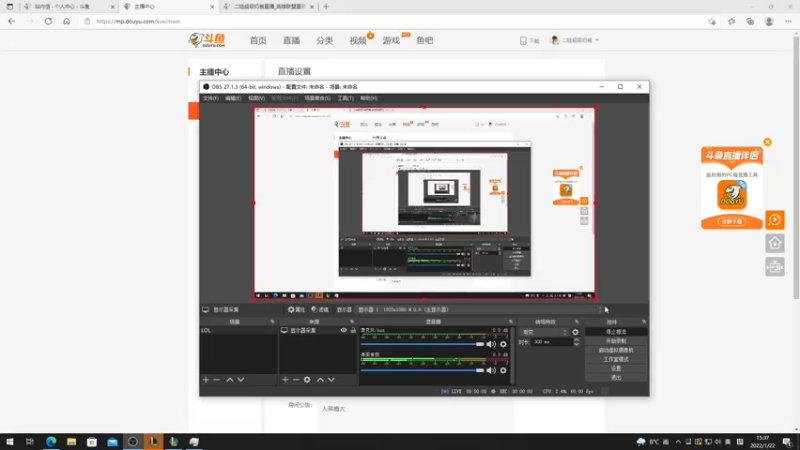The image size is (800, 450).
Task: Open 分类 link in Douyu navigation
Action: point(324,40)
